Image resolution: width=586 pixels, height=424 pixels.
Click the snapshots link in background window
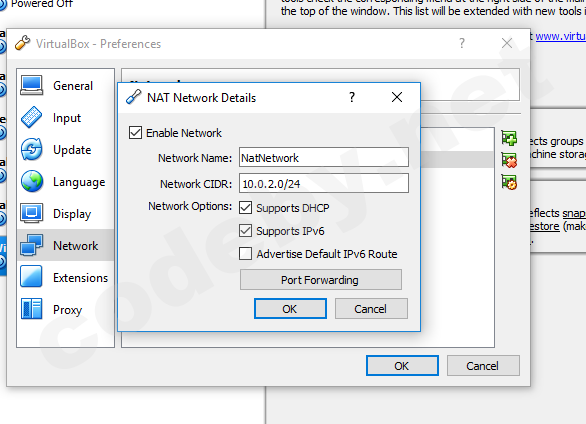click(x=574, y=213)
